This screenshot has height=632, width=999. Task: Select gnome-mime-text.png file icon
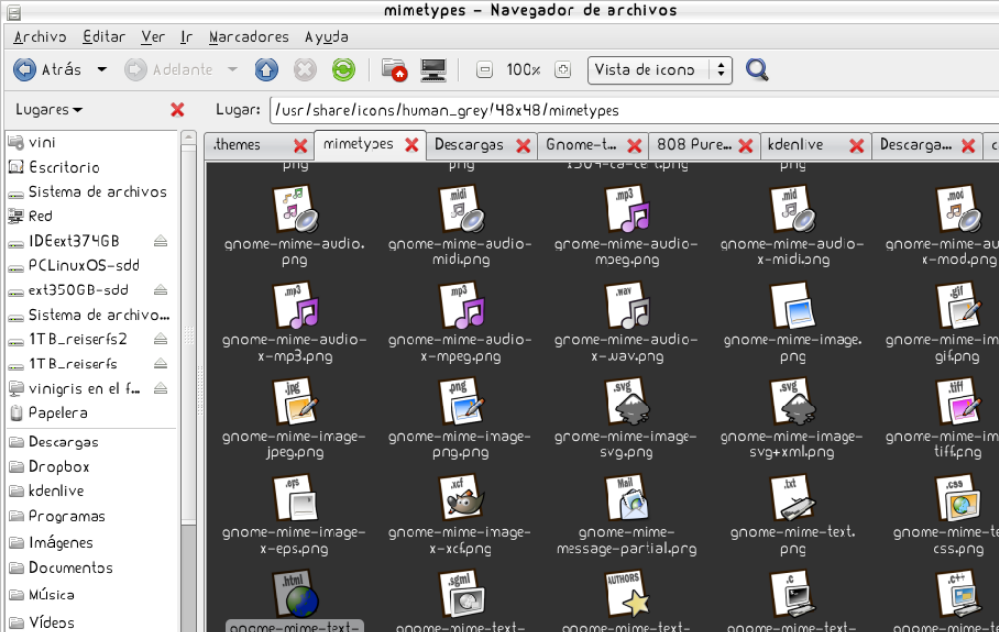pyautogui.click(x=793, y=498)
